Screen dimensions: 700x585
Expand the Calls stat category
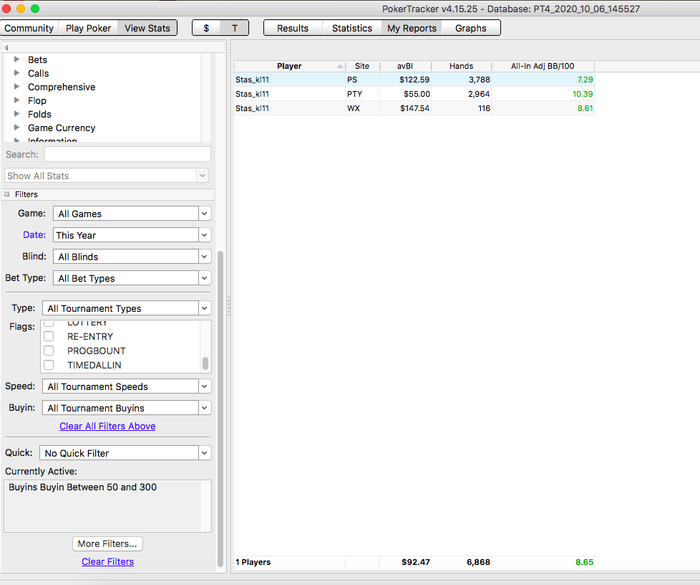click(17, 73)
